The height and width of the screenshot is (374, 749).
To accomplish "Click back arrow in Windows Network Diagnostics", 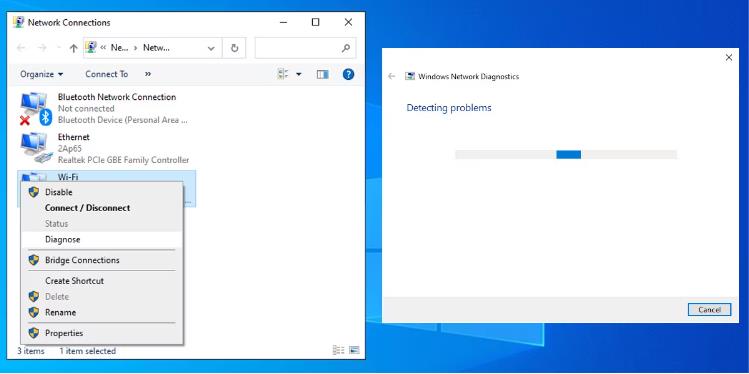I will 392,76.
